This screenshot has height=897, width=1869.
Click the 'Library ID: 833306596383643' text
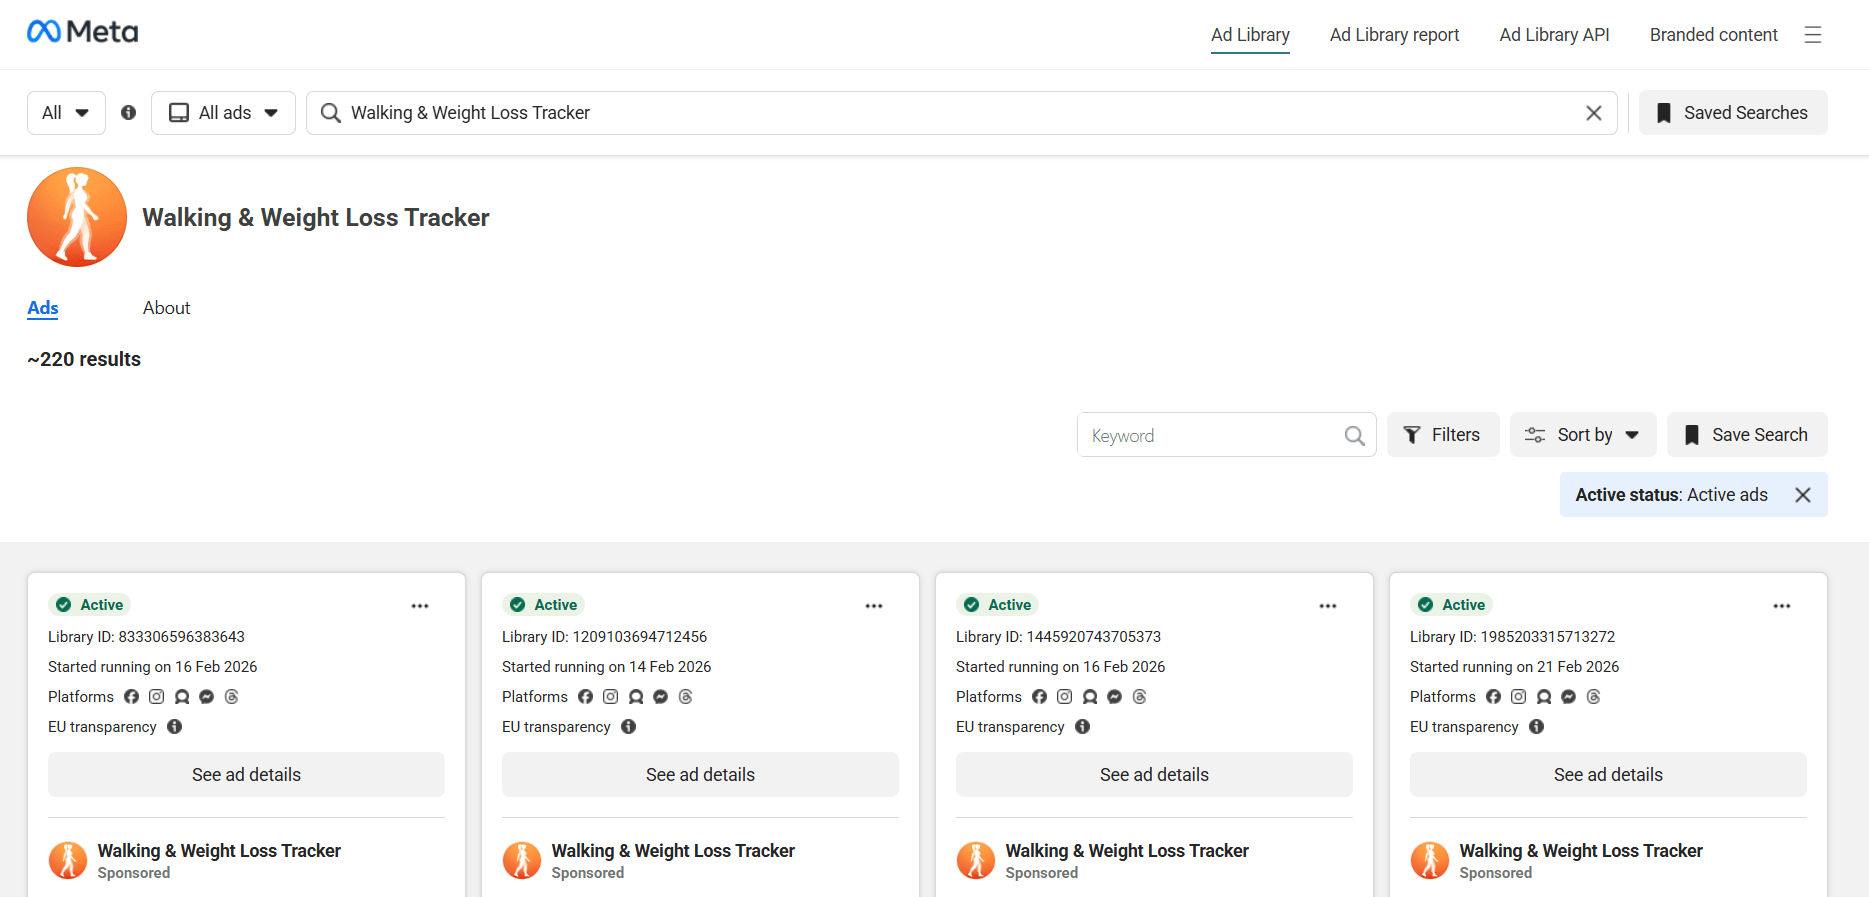pos(146,637)
